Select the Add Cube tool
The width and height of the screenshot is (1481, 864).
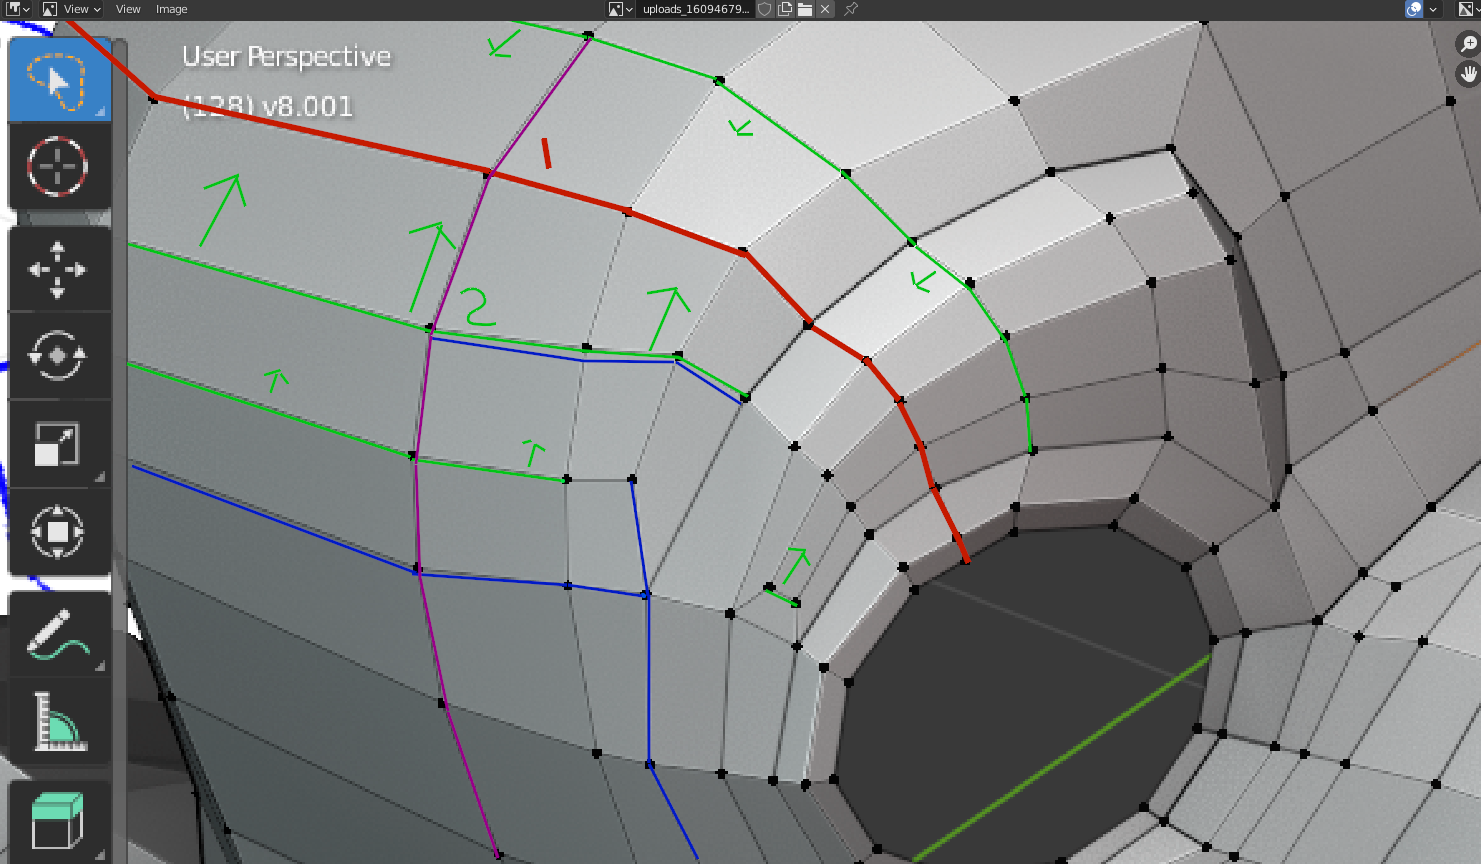click(x=59, y=822)
